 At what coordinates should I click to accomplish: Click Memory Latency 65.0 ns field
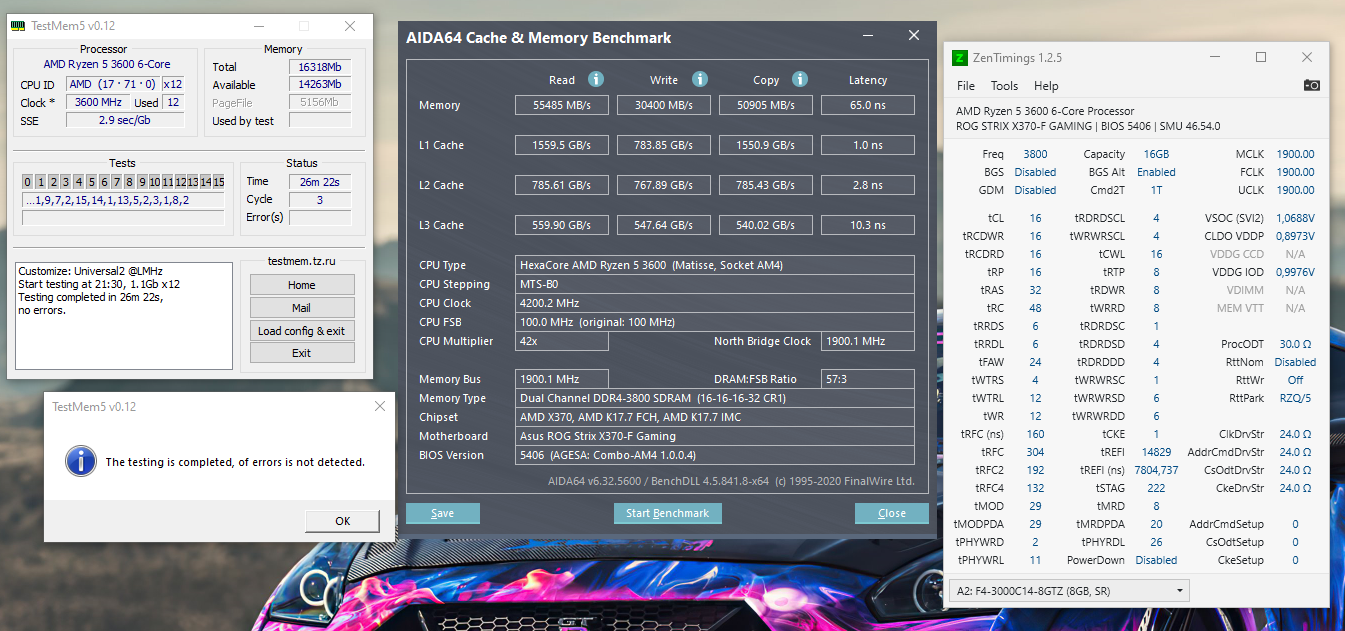coord(868,105)
